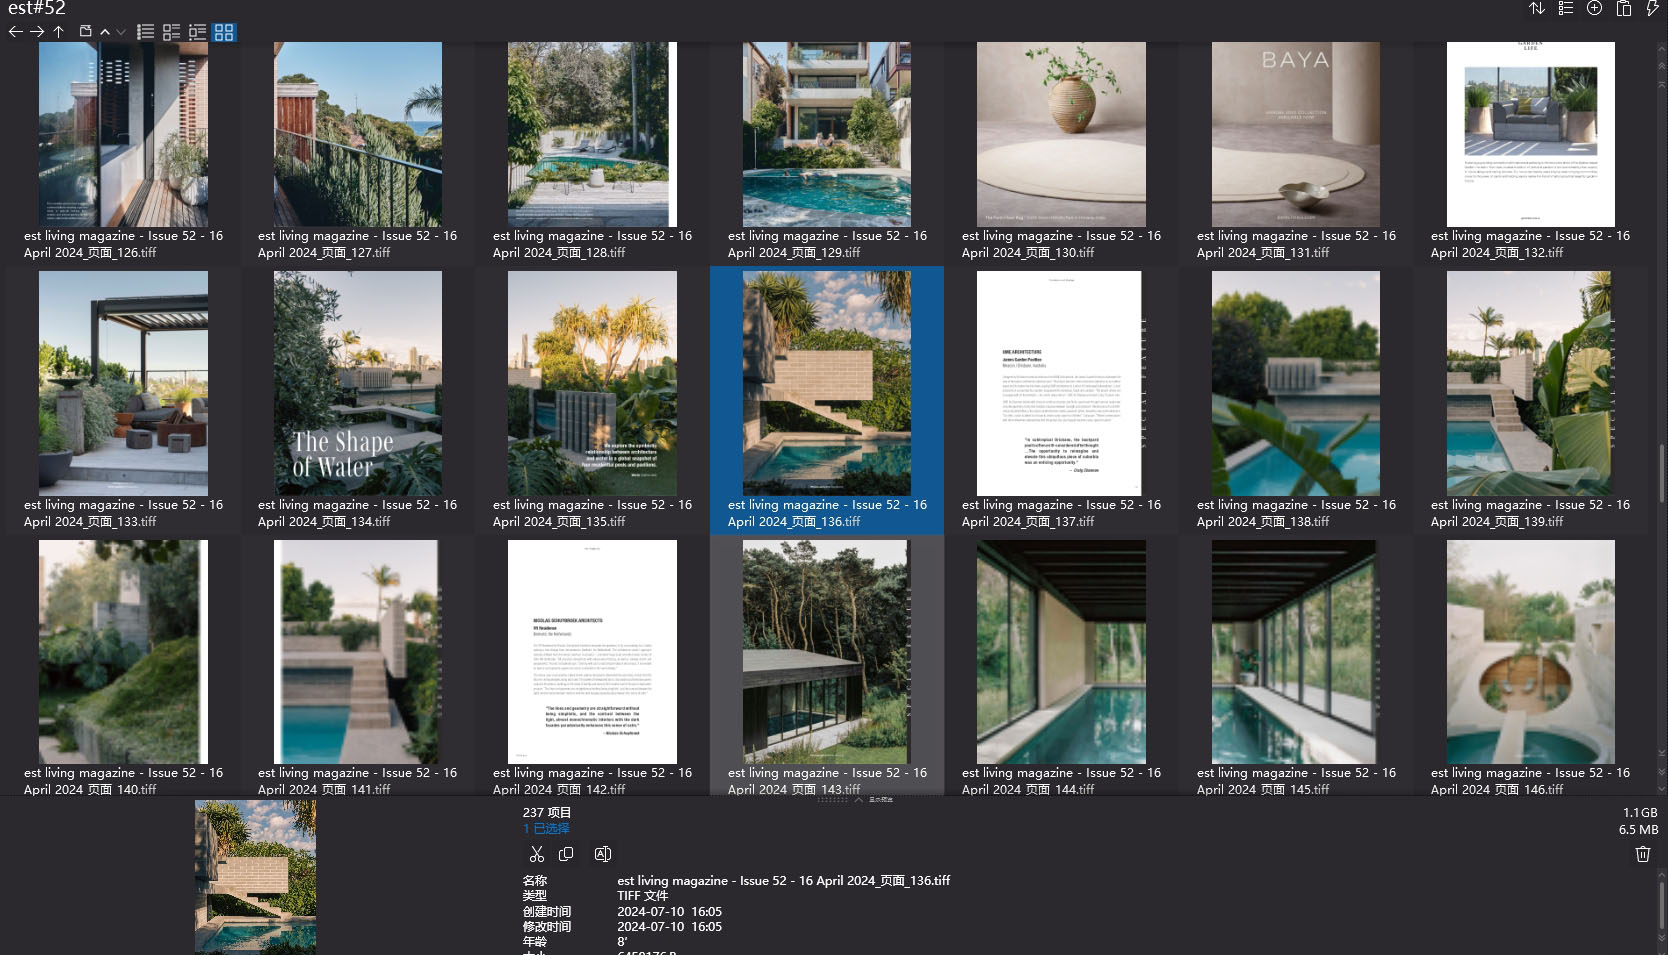The image size is (1668, 955).
Task: Delete the selected file with trash icon
Action: 1642,854
